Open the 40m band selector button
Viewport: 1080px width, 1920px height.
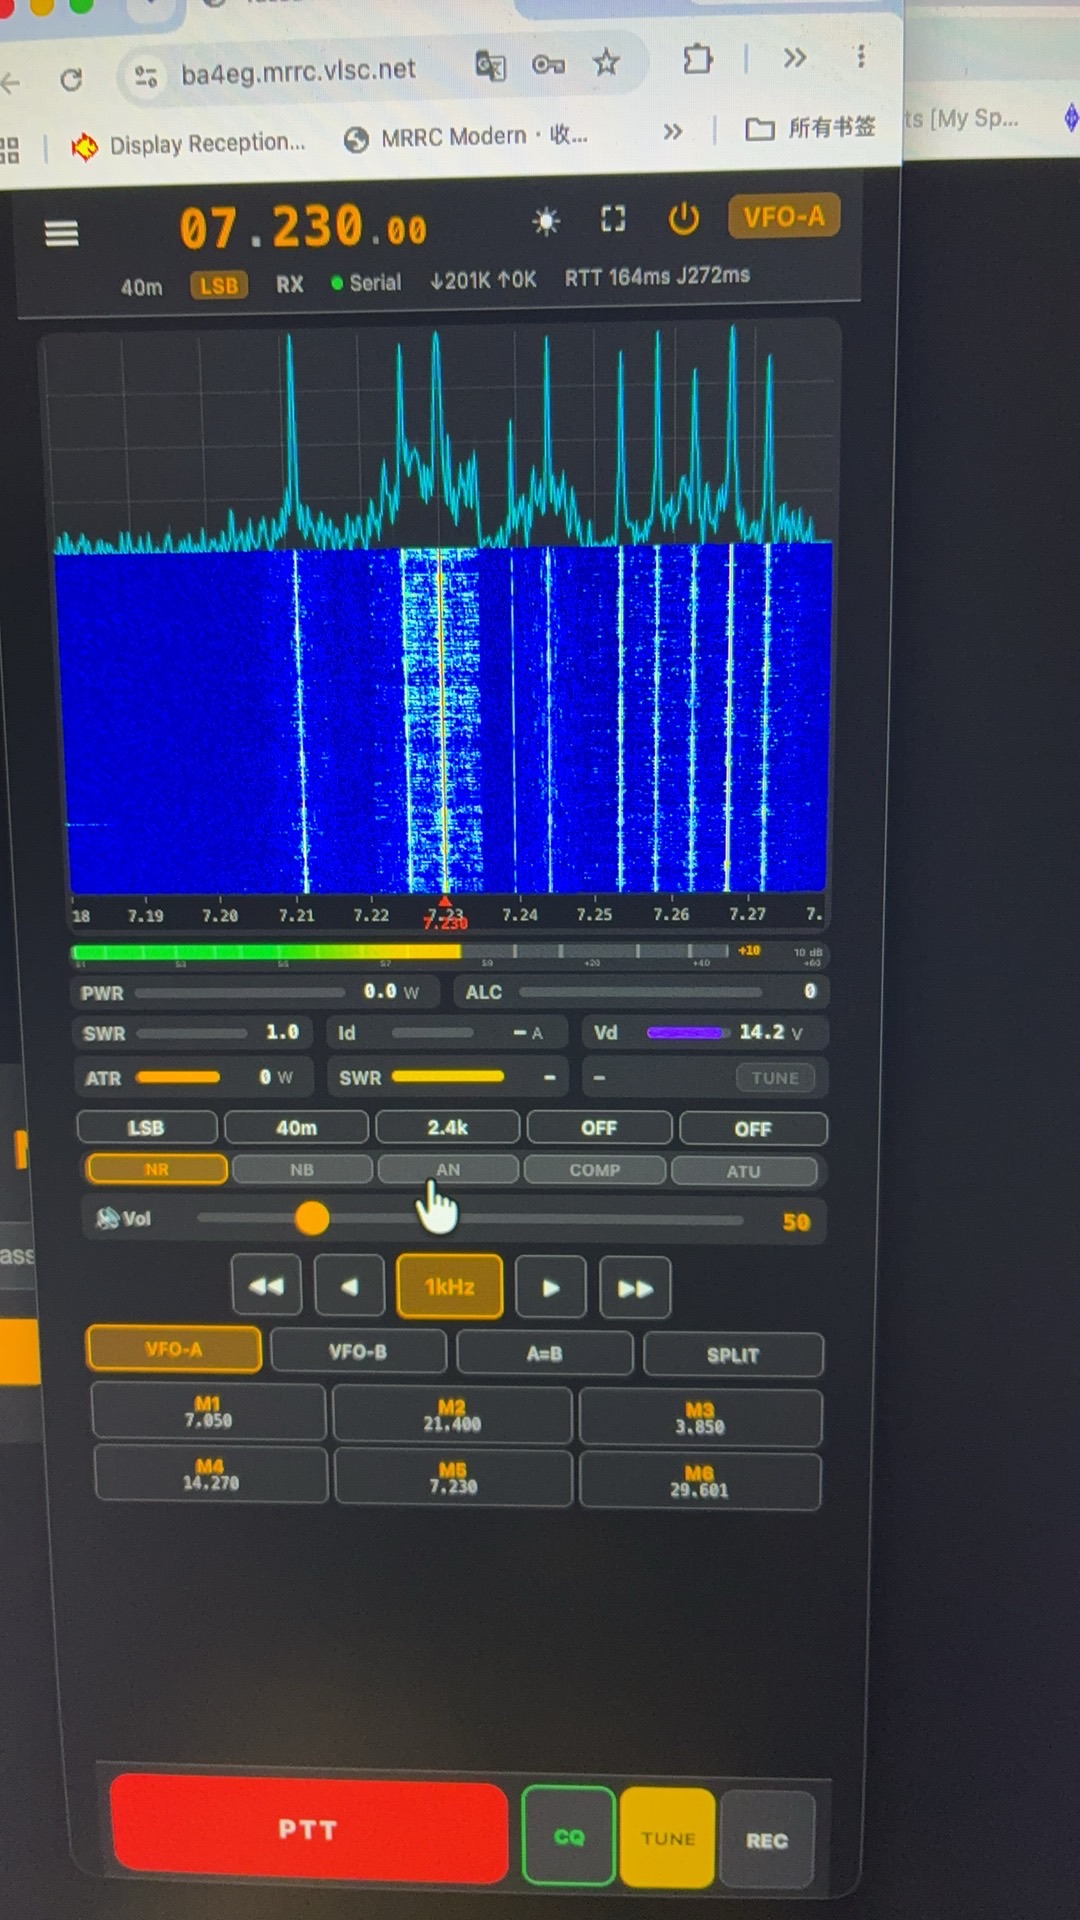point(296,1127)
